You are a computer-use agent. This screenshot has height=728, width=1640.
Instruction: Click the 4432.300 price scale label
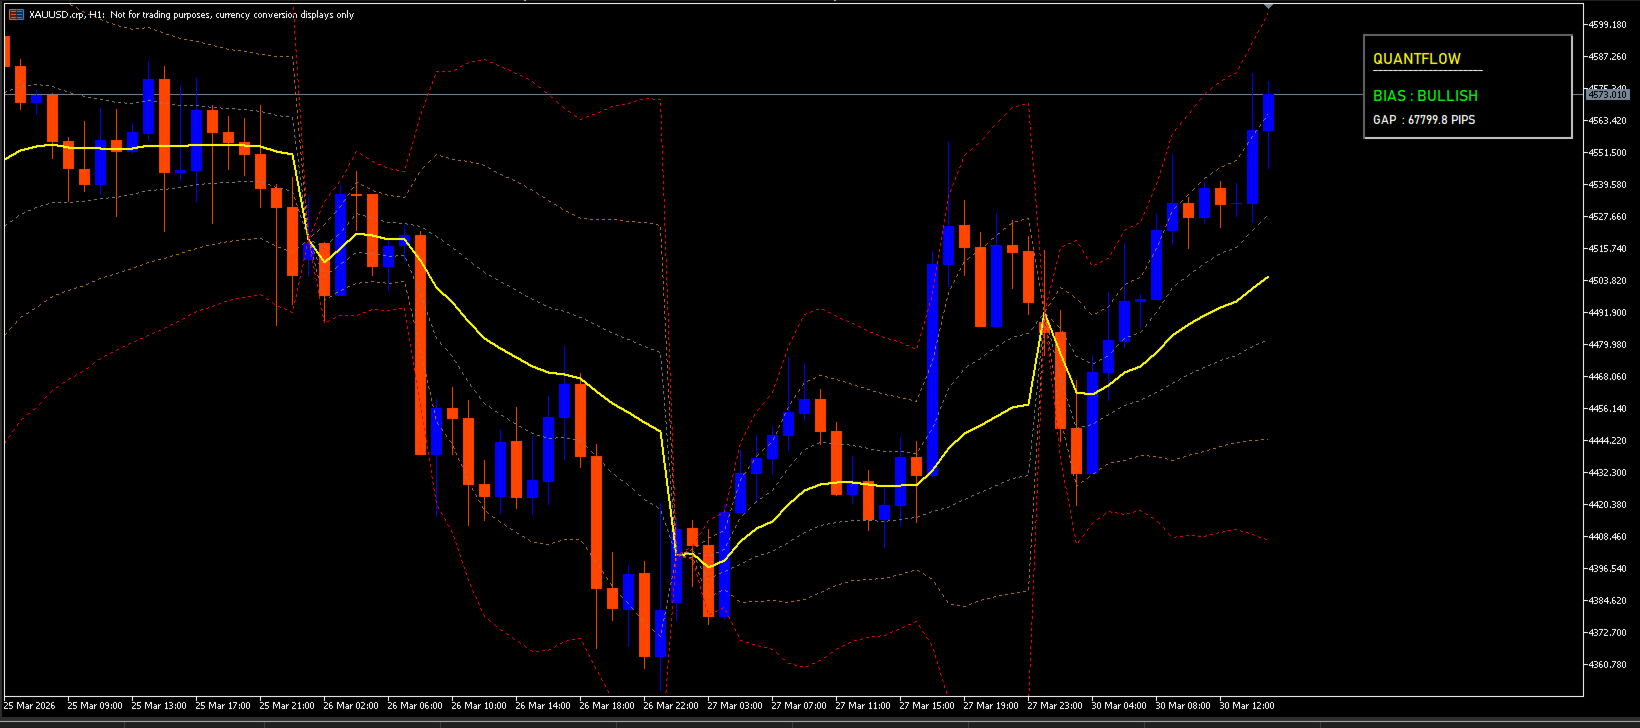pyautogui.click(x=1607, y=473)
